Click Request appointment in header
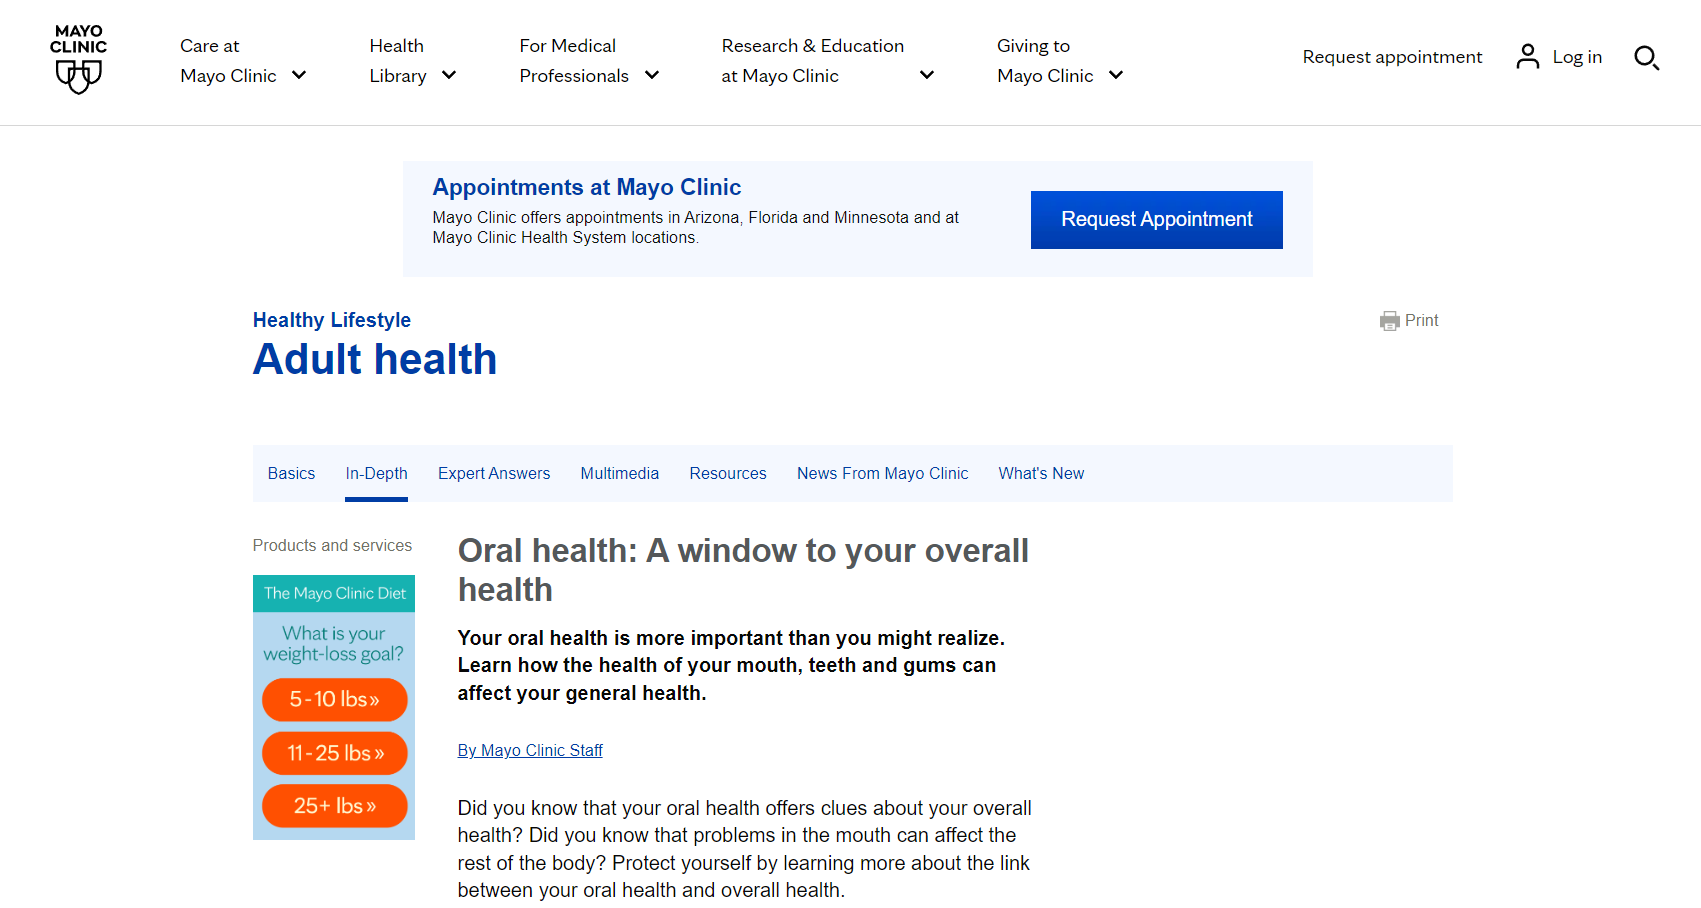This screenshot has height=908, width=1701. (x=1392, y=57)
